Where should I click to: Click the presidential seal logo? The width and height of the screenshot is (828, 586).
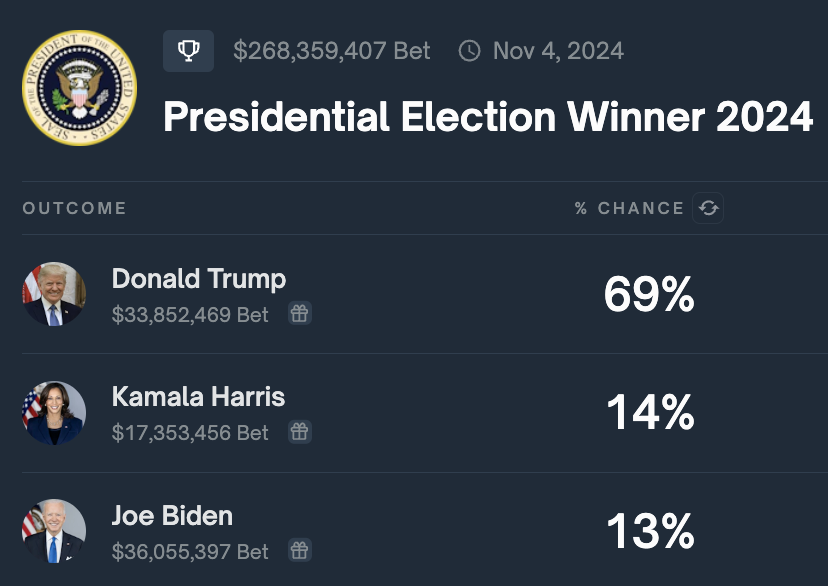click(80, 88)
